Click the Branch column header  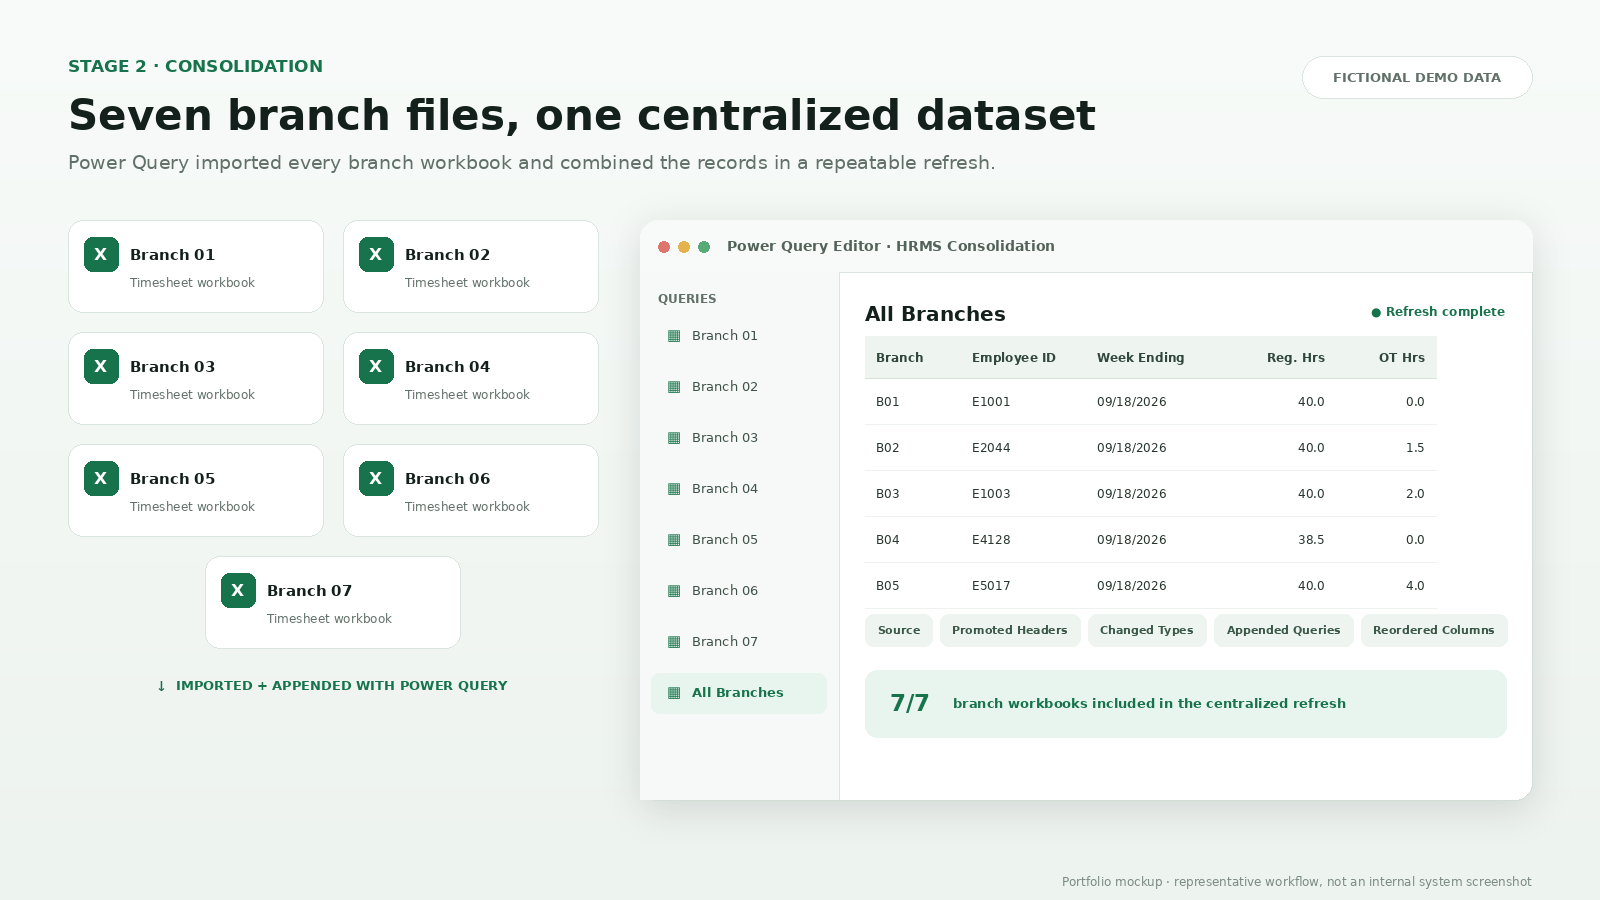click(x=900, y=357)
